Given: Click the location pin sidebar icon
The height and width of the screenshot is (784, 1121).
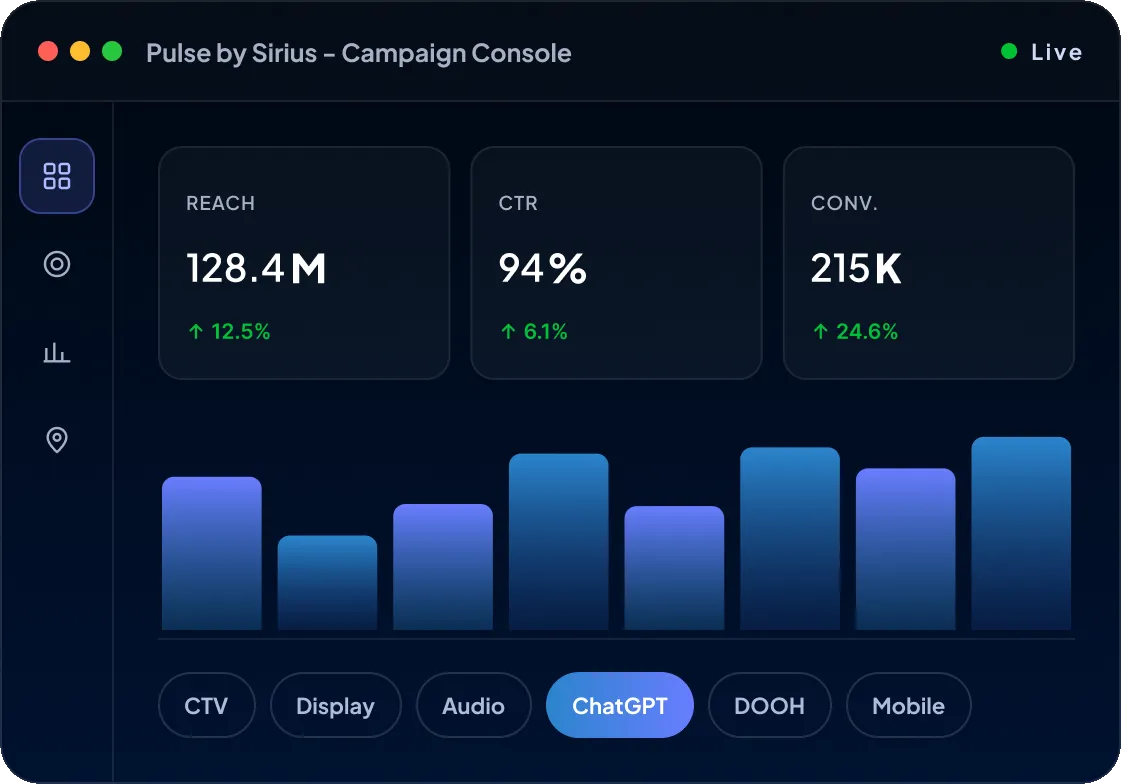Looking at the screenshot, I should click(56, 440).
